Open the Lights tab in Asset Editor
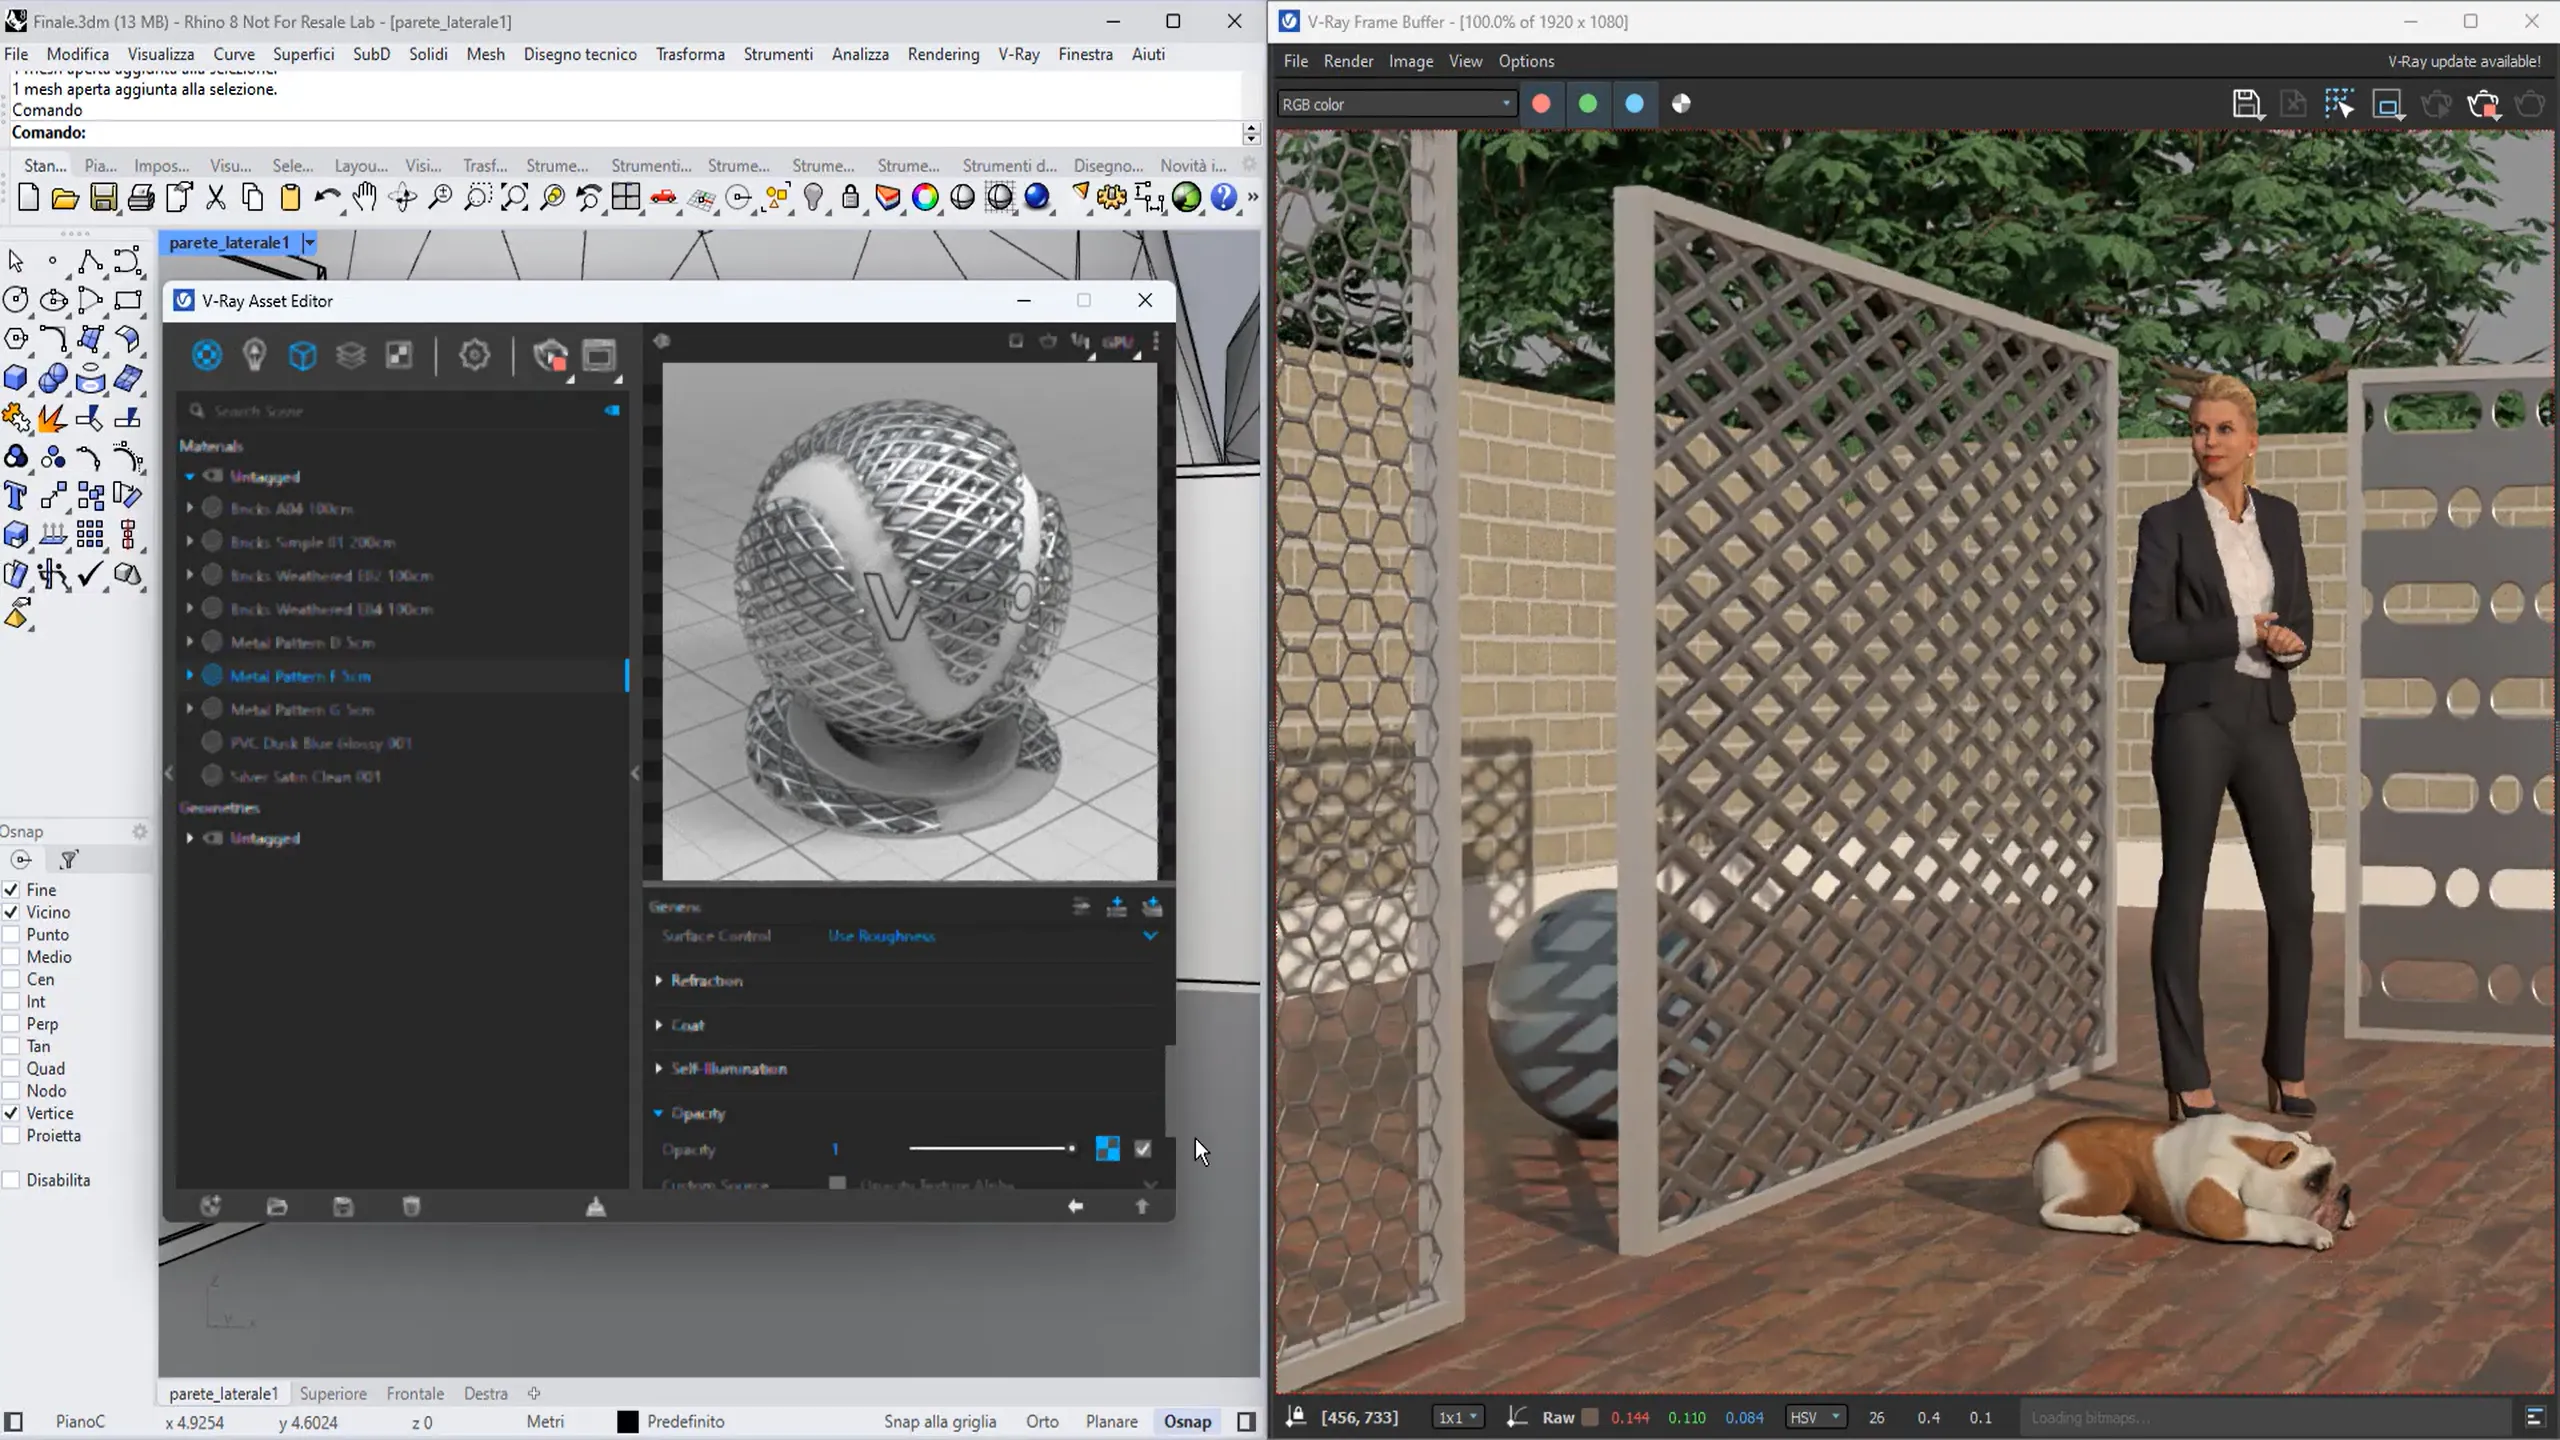Viewport: 2560px width, 1440px height. [x=254, y=355]
